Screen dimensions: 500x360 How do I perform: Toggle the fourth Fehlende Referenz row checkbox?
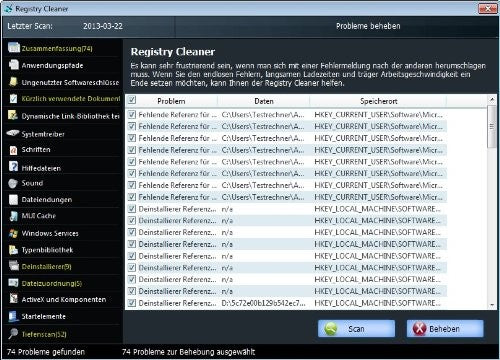[132, 150]
